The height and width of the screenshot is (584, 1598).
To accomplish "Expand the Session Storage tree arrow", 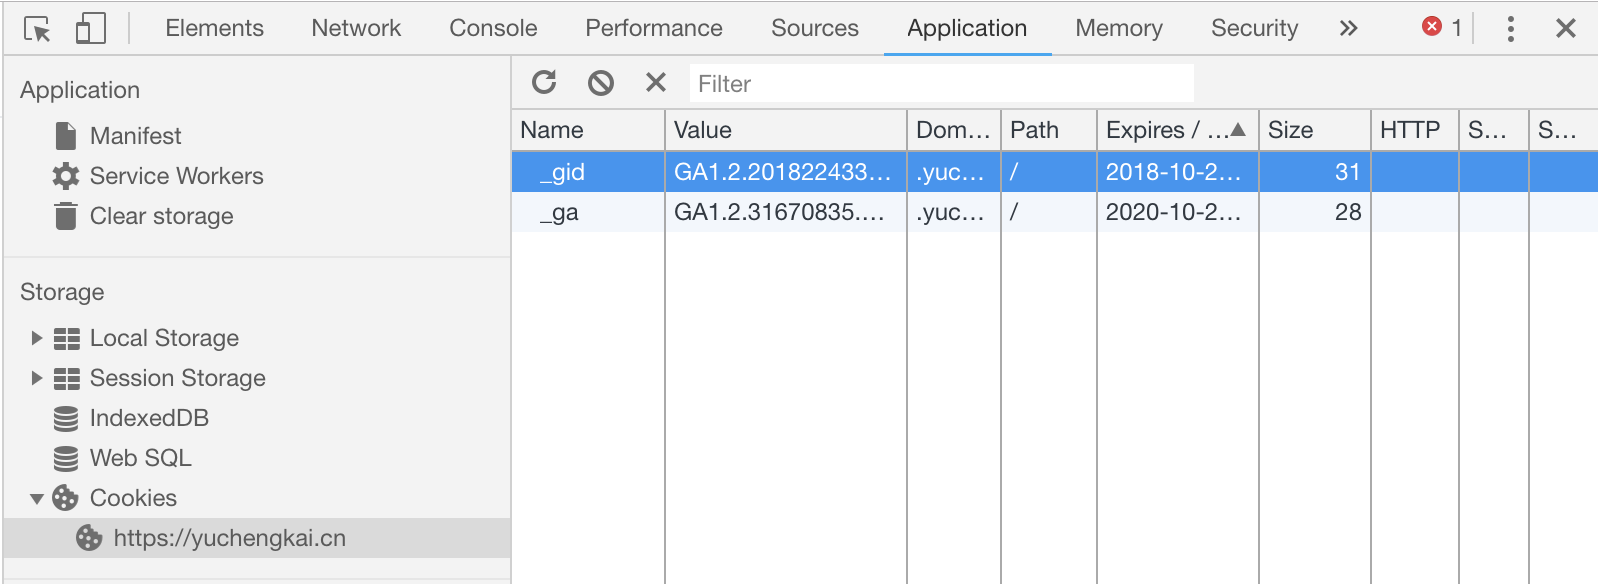I will click(x=37, y=378).
